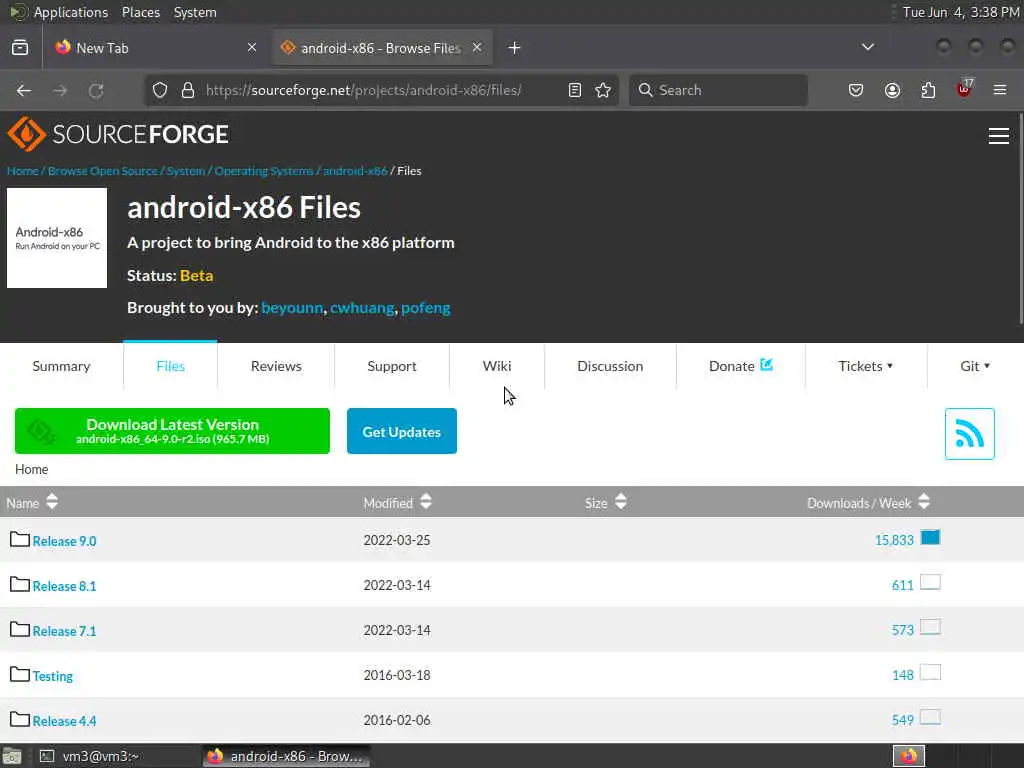
Task: Open the Support tab
Action: point(392,366)
